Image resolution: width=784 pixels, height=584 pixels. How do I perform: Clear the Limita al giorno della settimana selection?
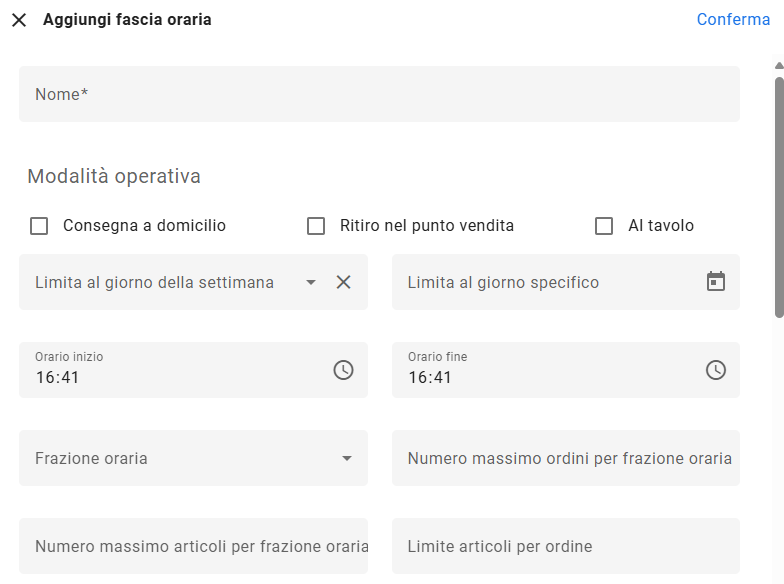(x=344, y=282)
